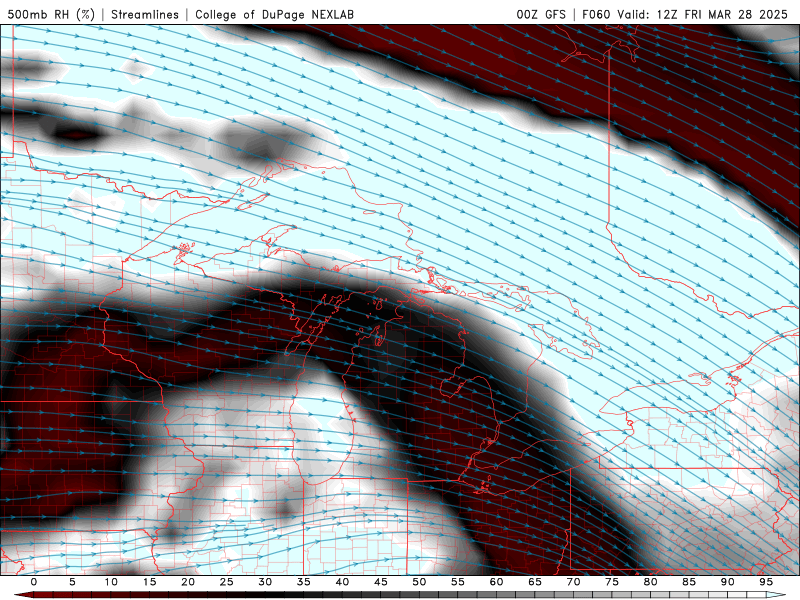Click the colorbar label "40"

[342, 582]
